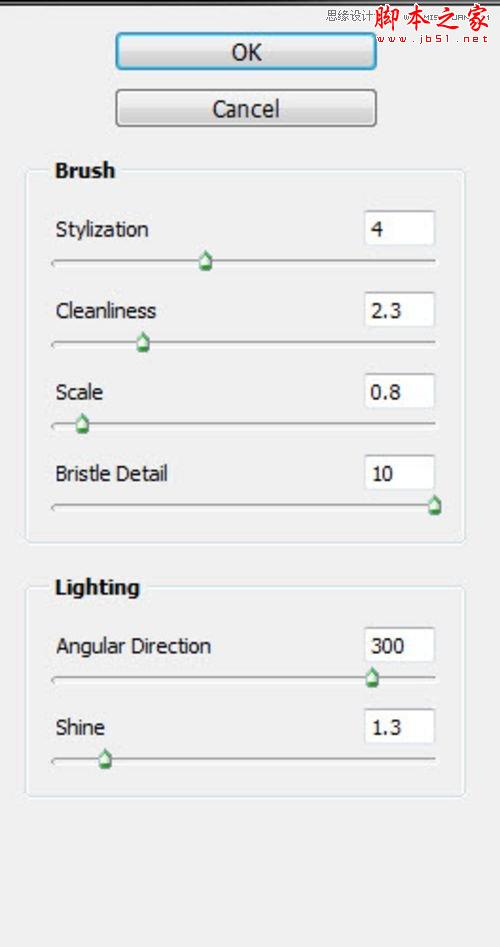Confirm the filter with the OK button
This screenshot has height=947, width=500.
coord(246,51)
